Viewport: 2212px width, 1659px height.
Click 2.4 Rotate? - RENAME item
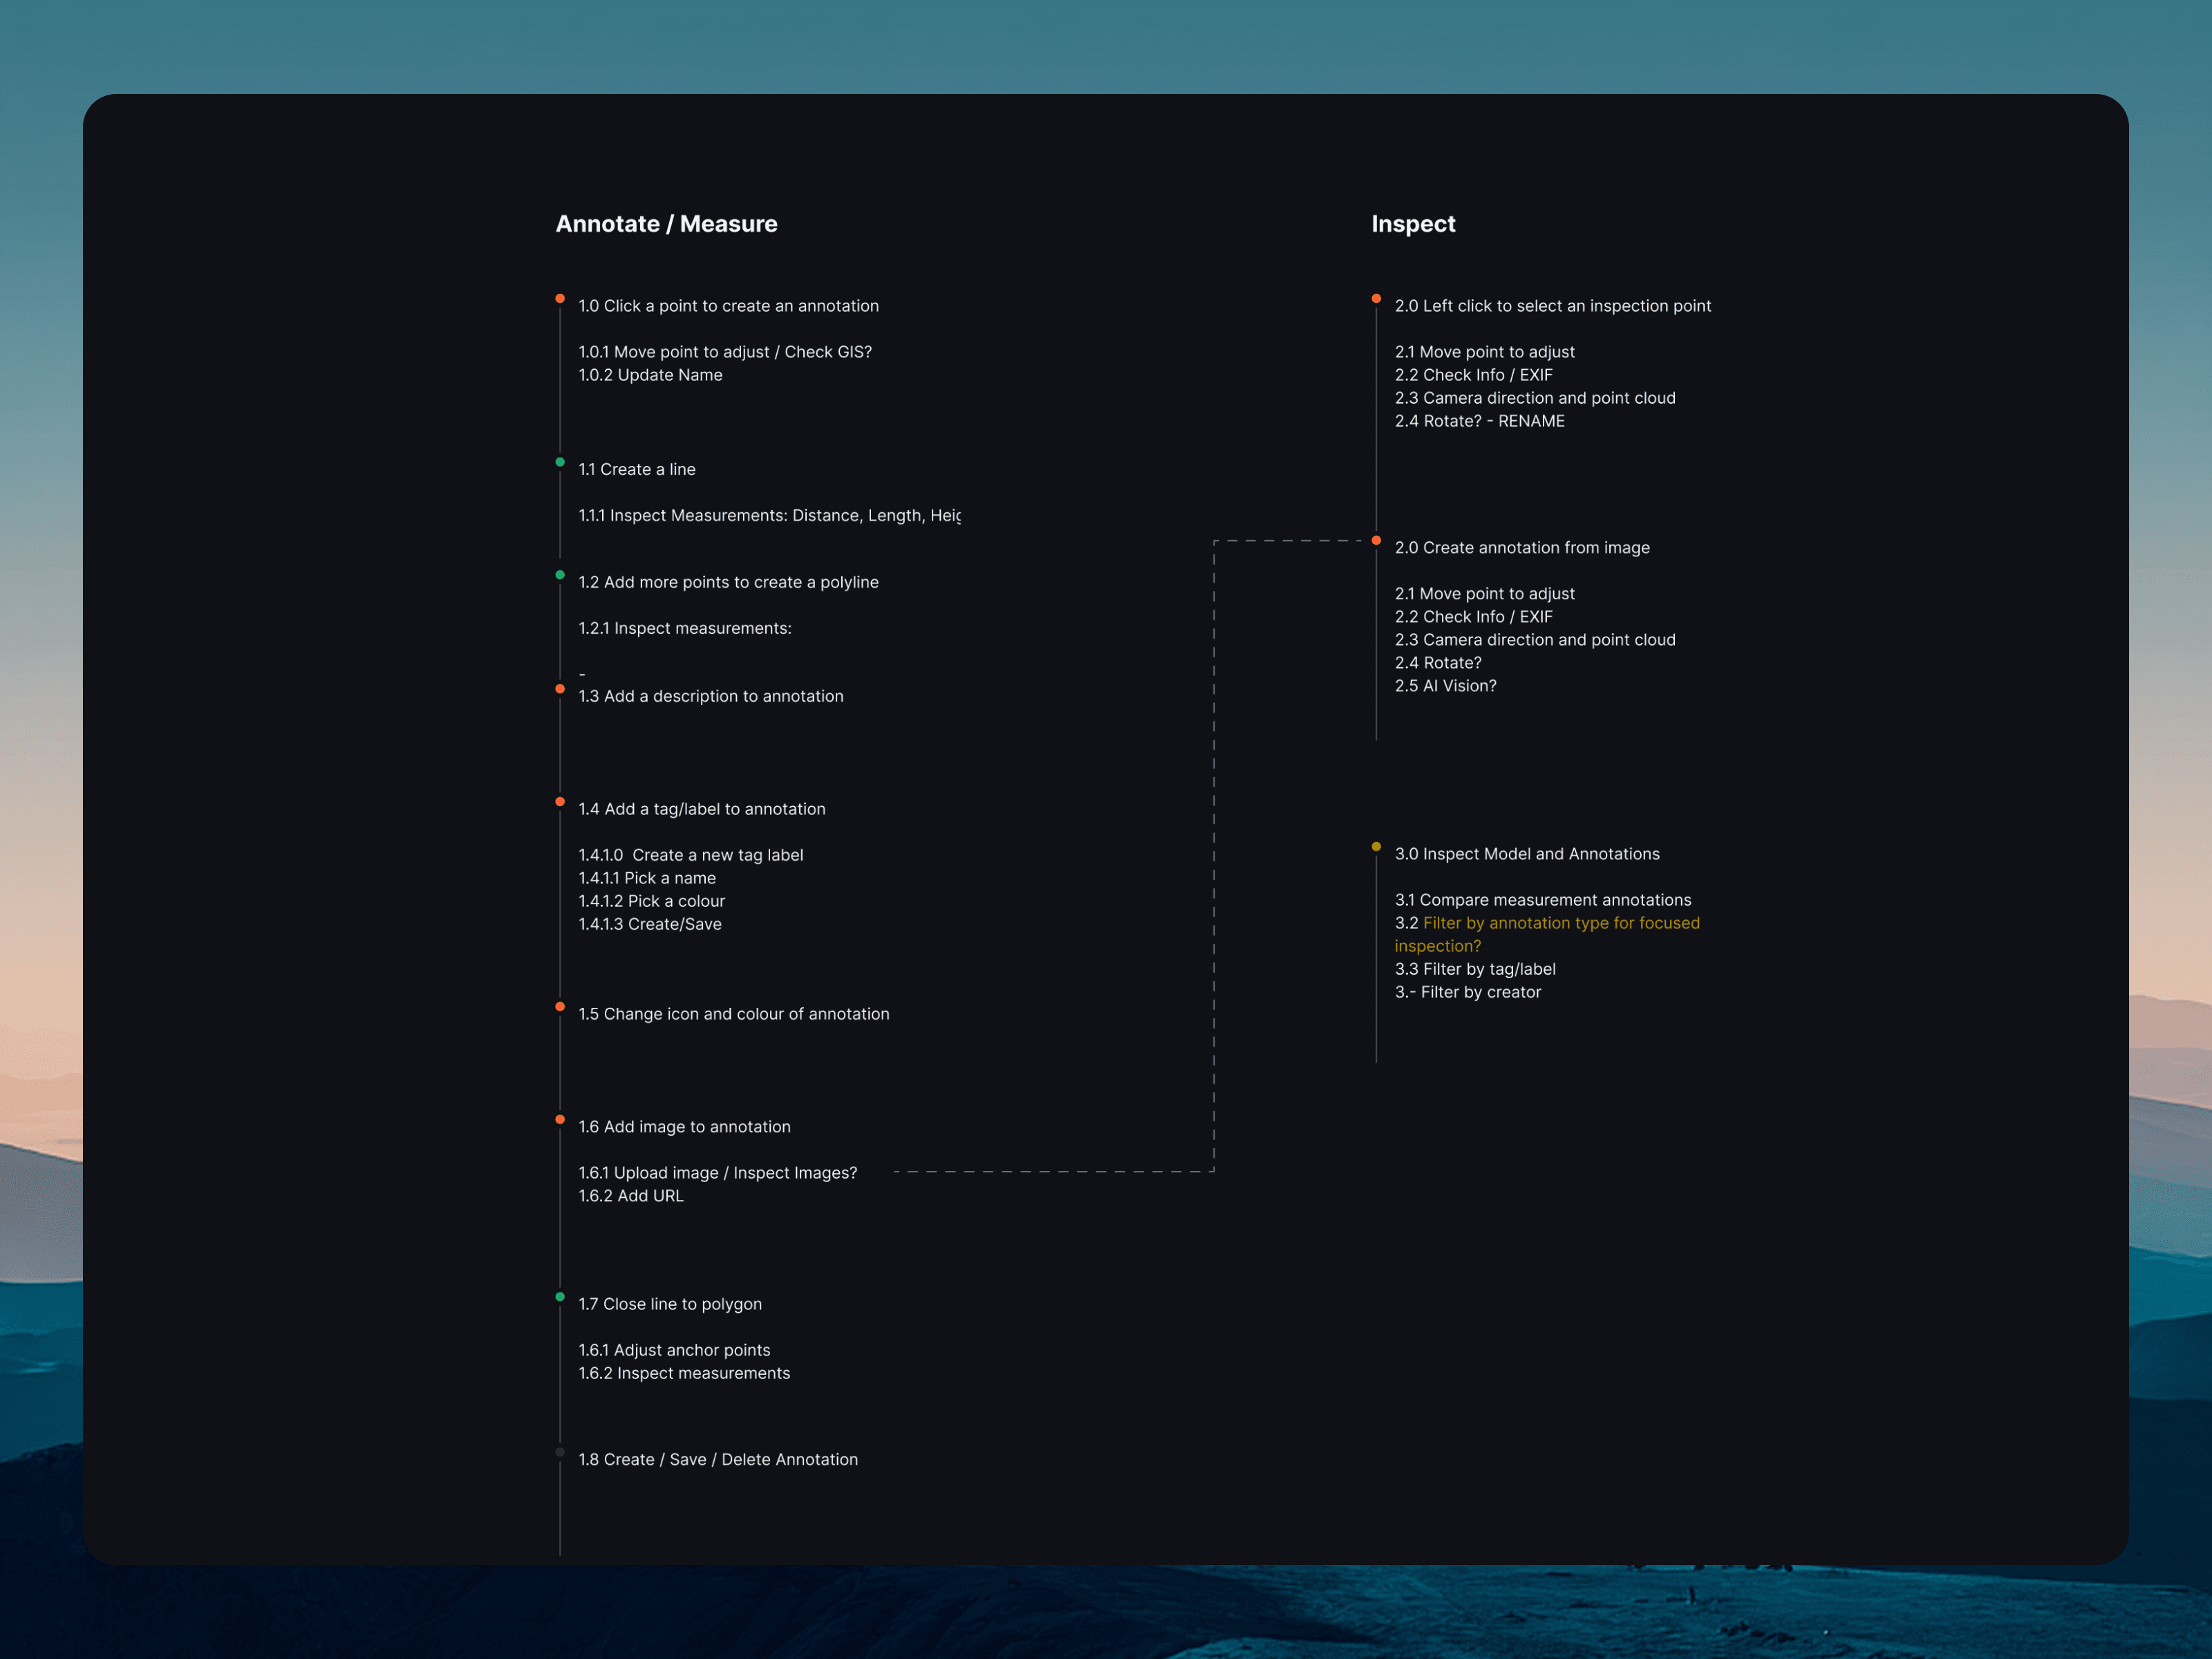tap(1479, 421)
